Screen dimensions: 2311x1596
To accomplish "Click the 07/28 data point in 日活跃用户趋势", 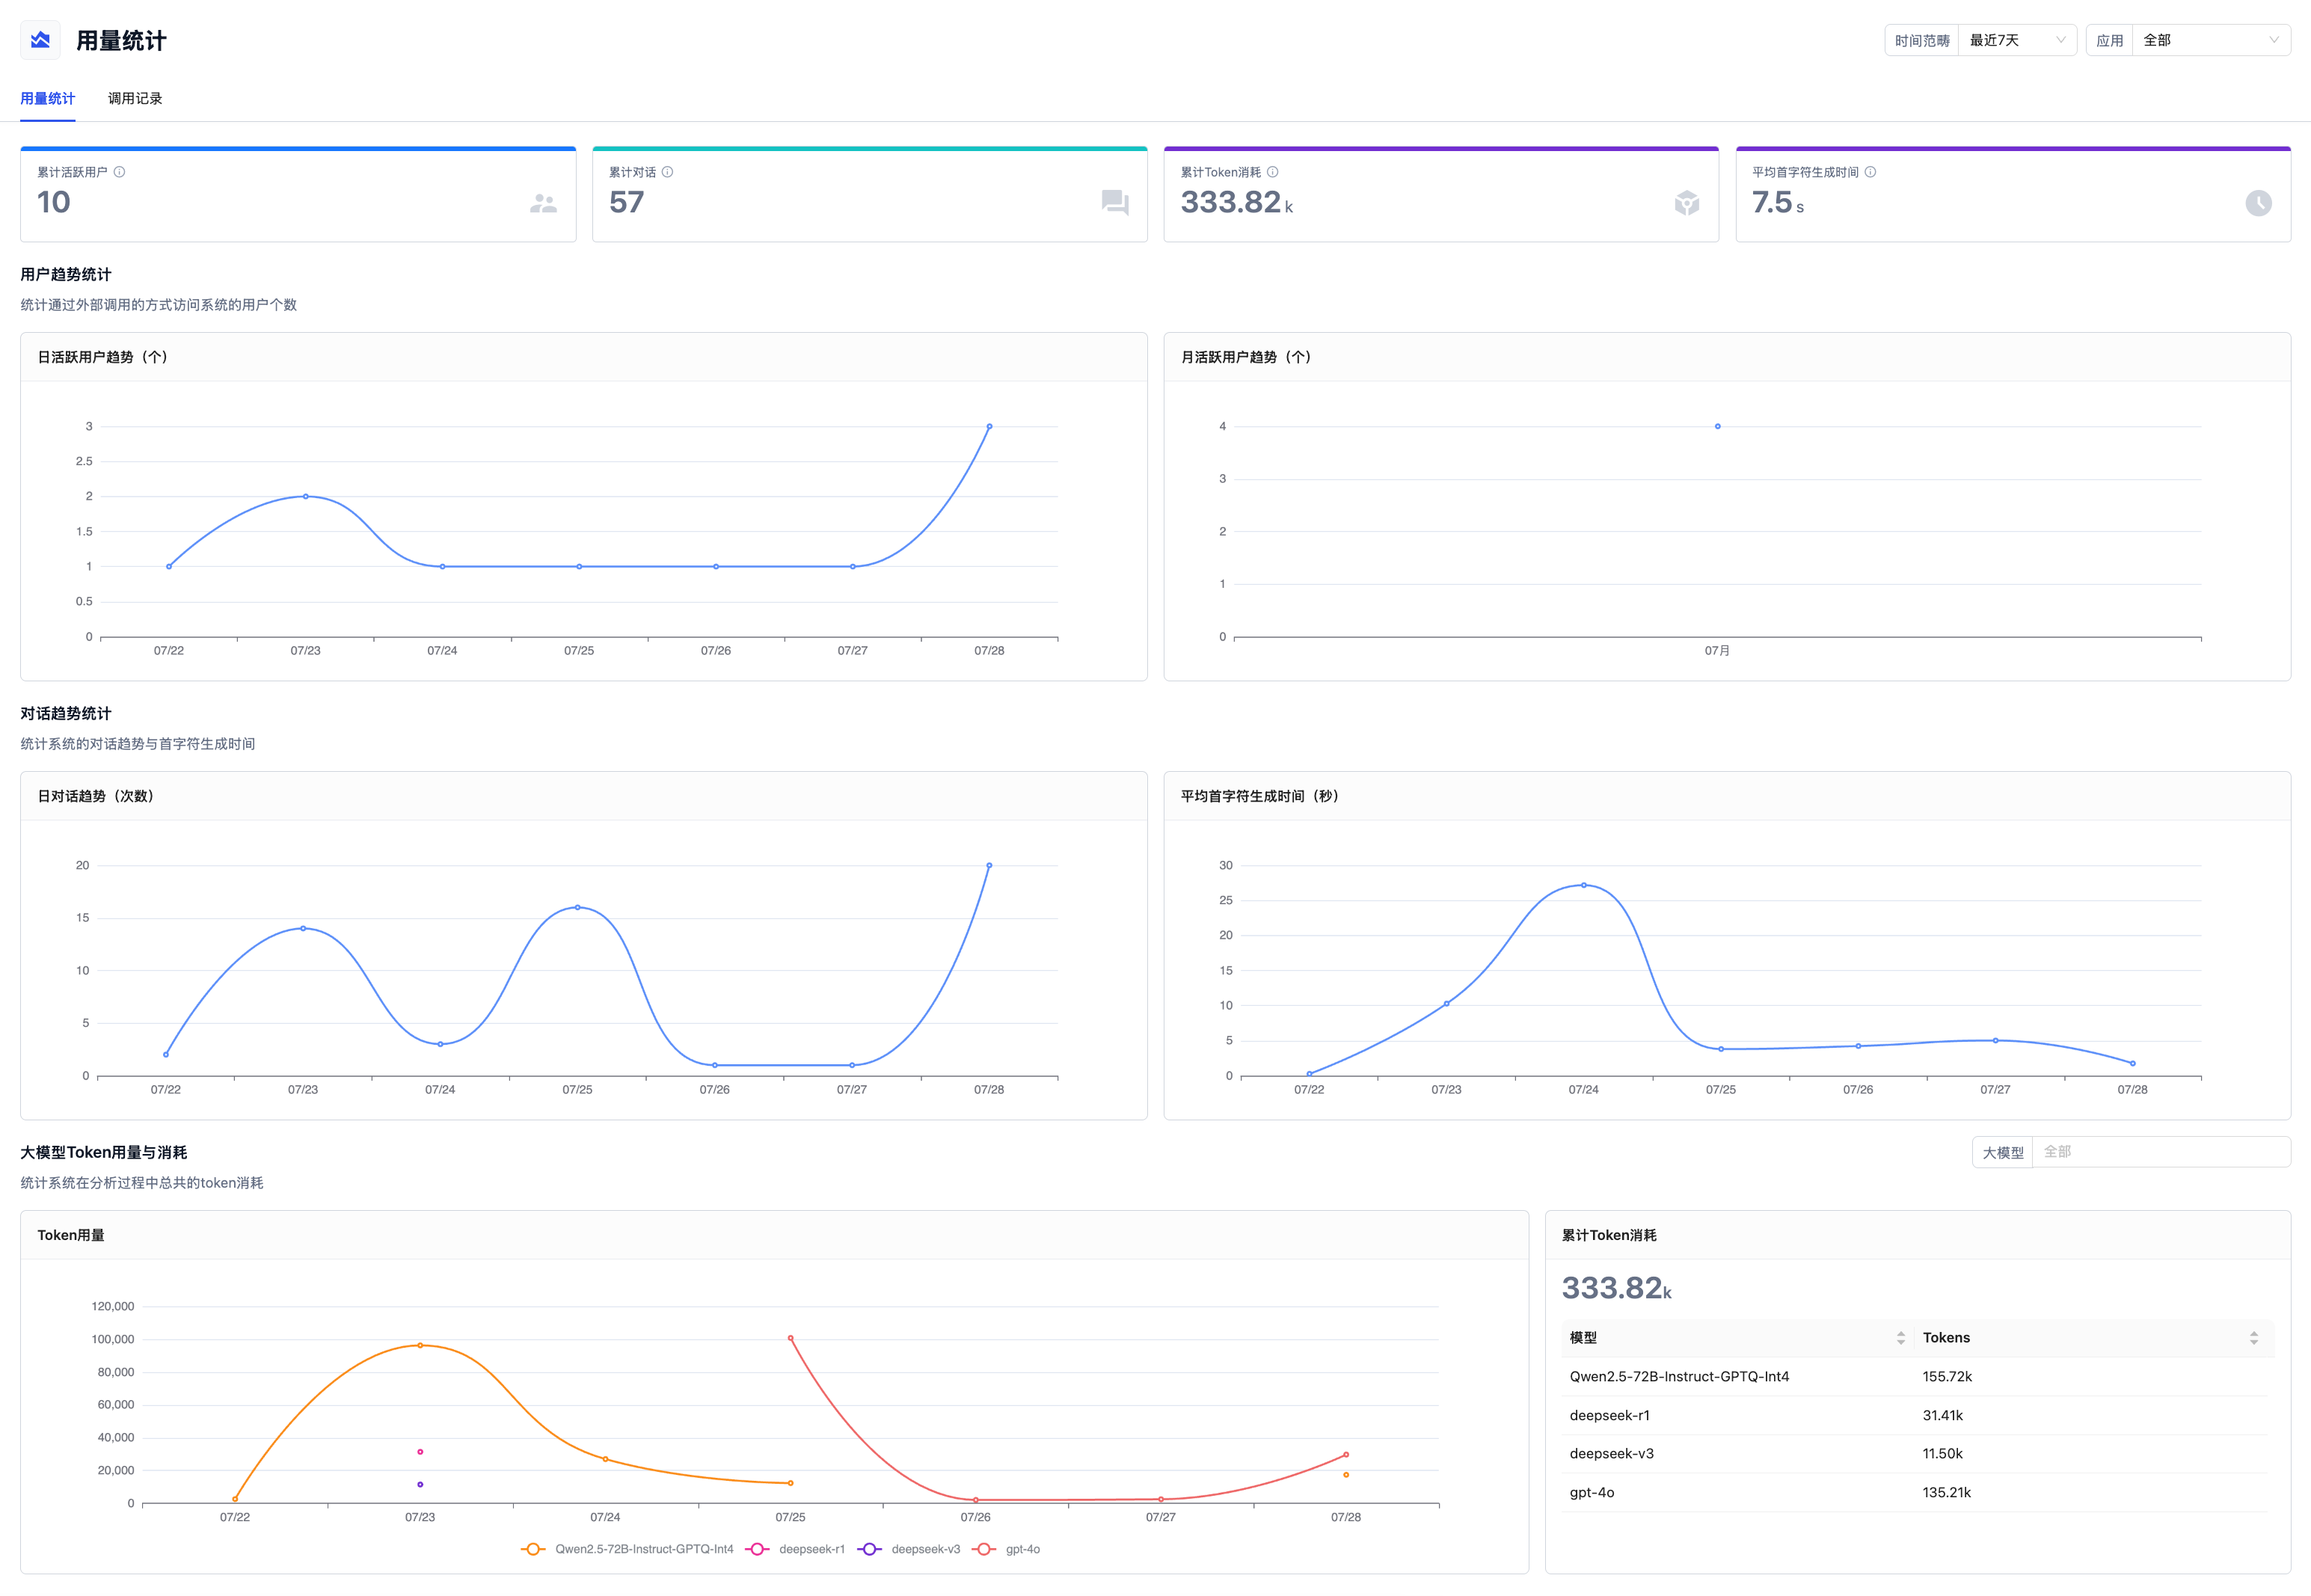I will coord(989,426).
